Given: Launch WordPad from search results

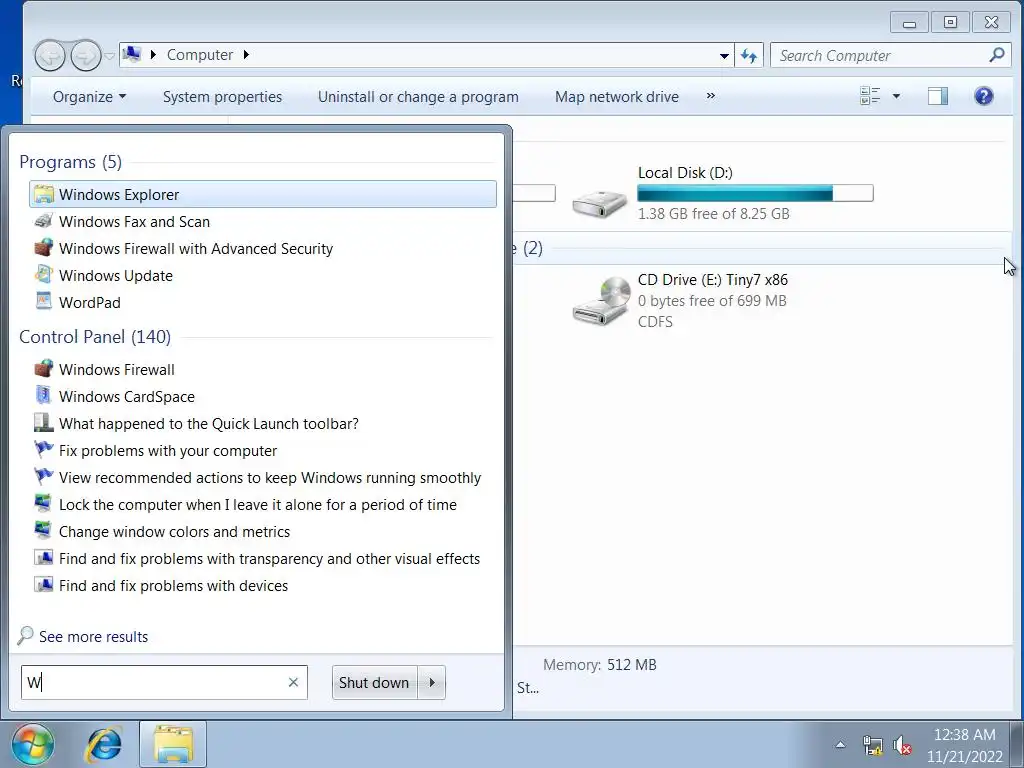Looking at the screenshot, I should 89,302.
